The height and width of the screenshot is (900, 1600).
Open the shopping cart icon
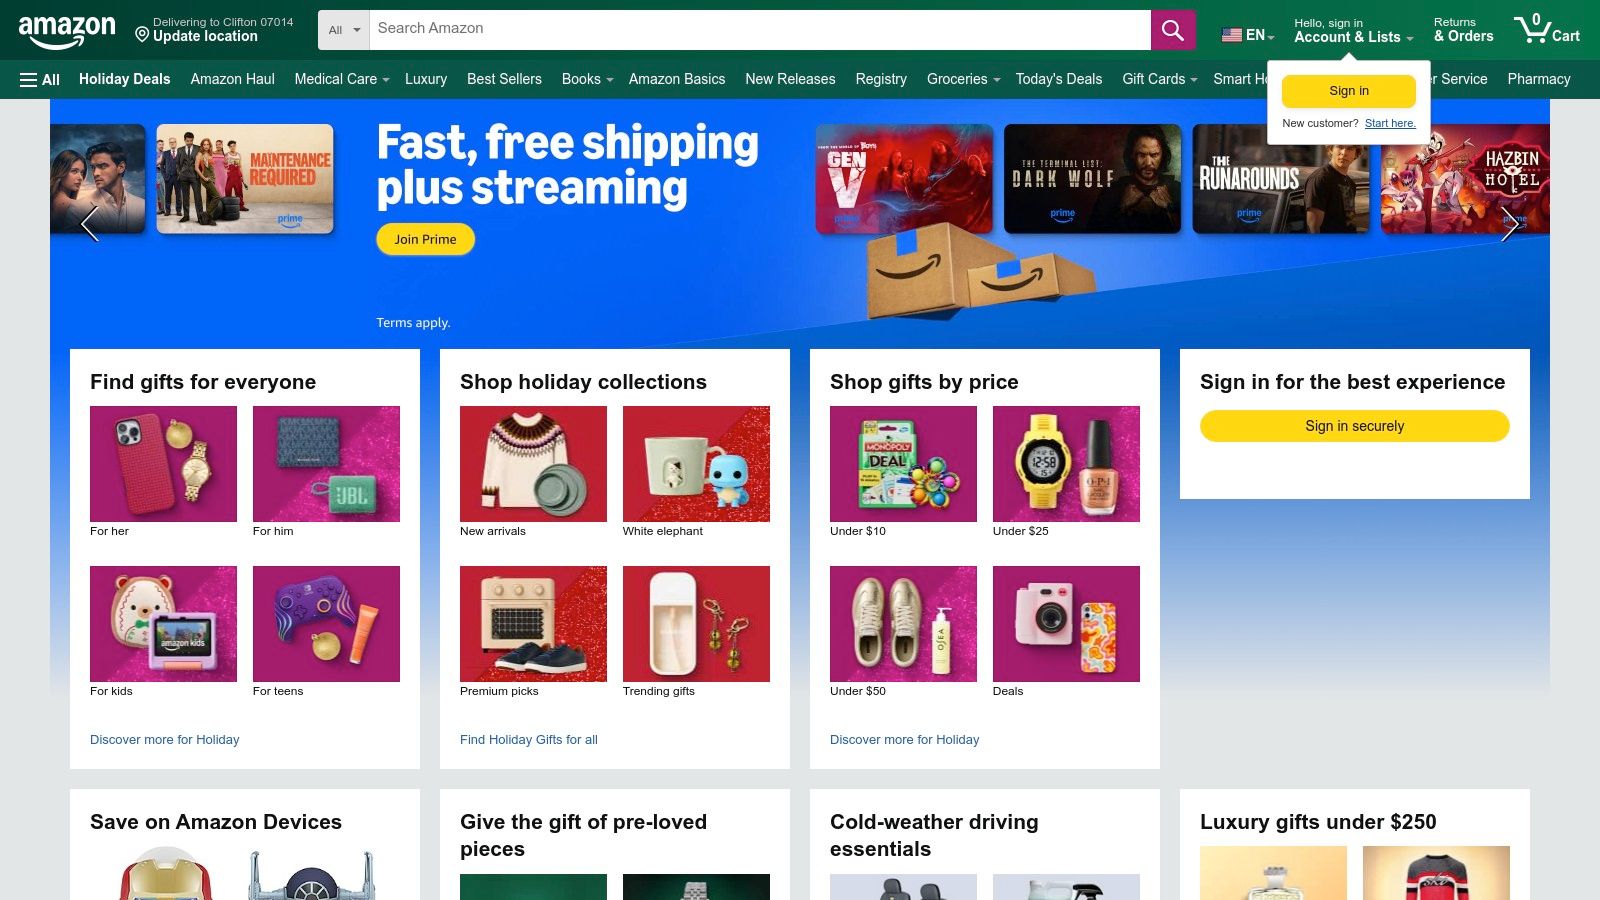click(x=1546, y=29)
